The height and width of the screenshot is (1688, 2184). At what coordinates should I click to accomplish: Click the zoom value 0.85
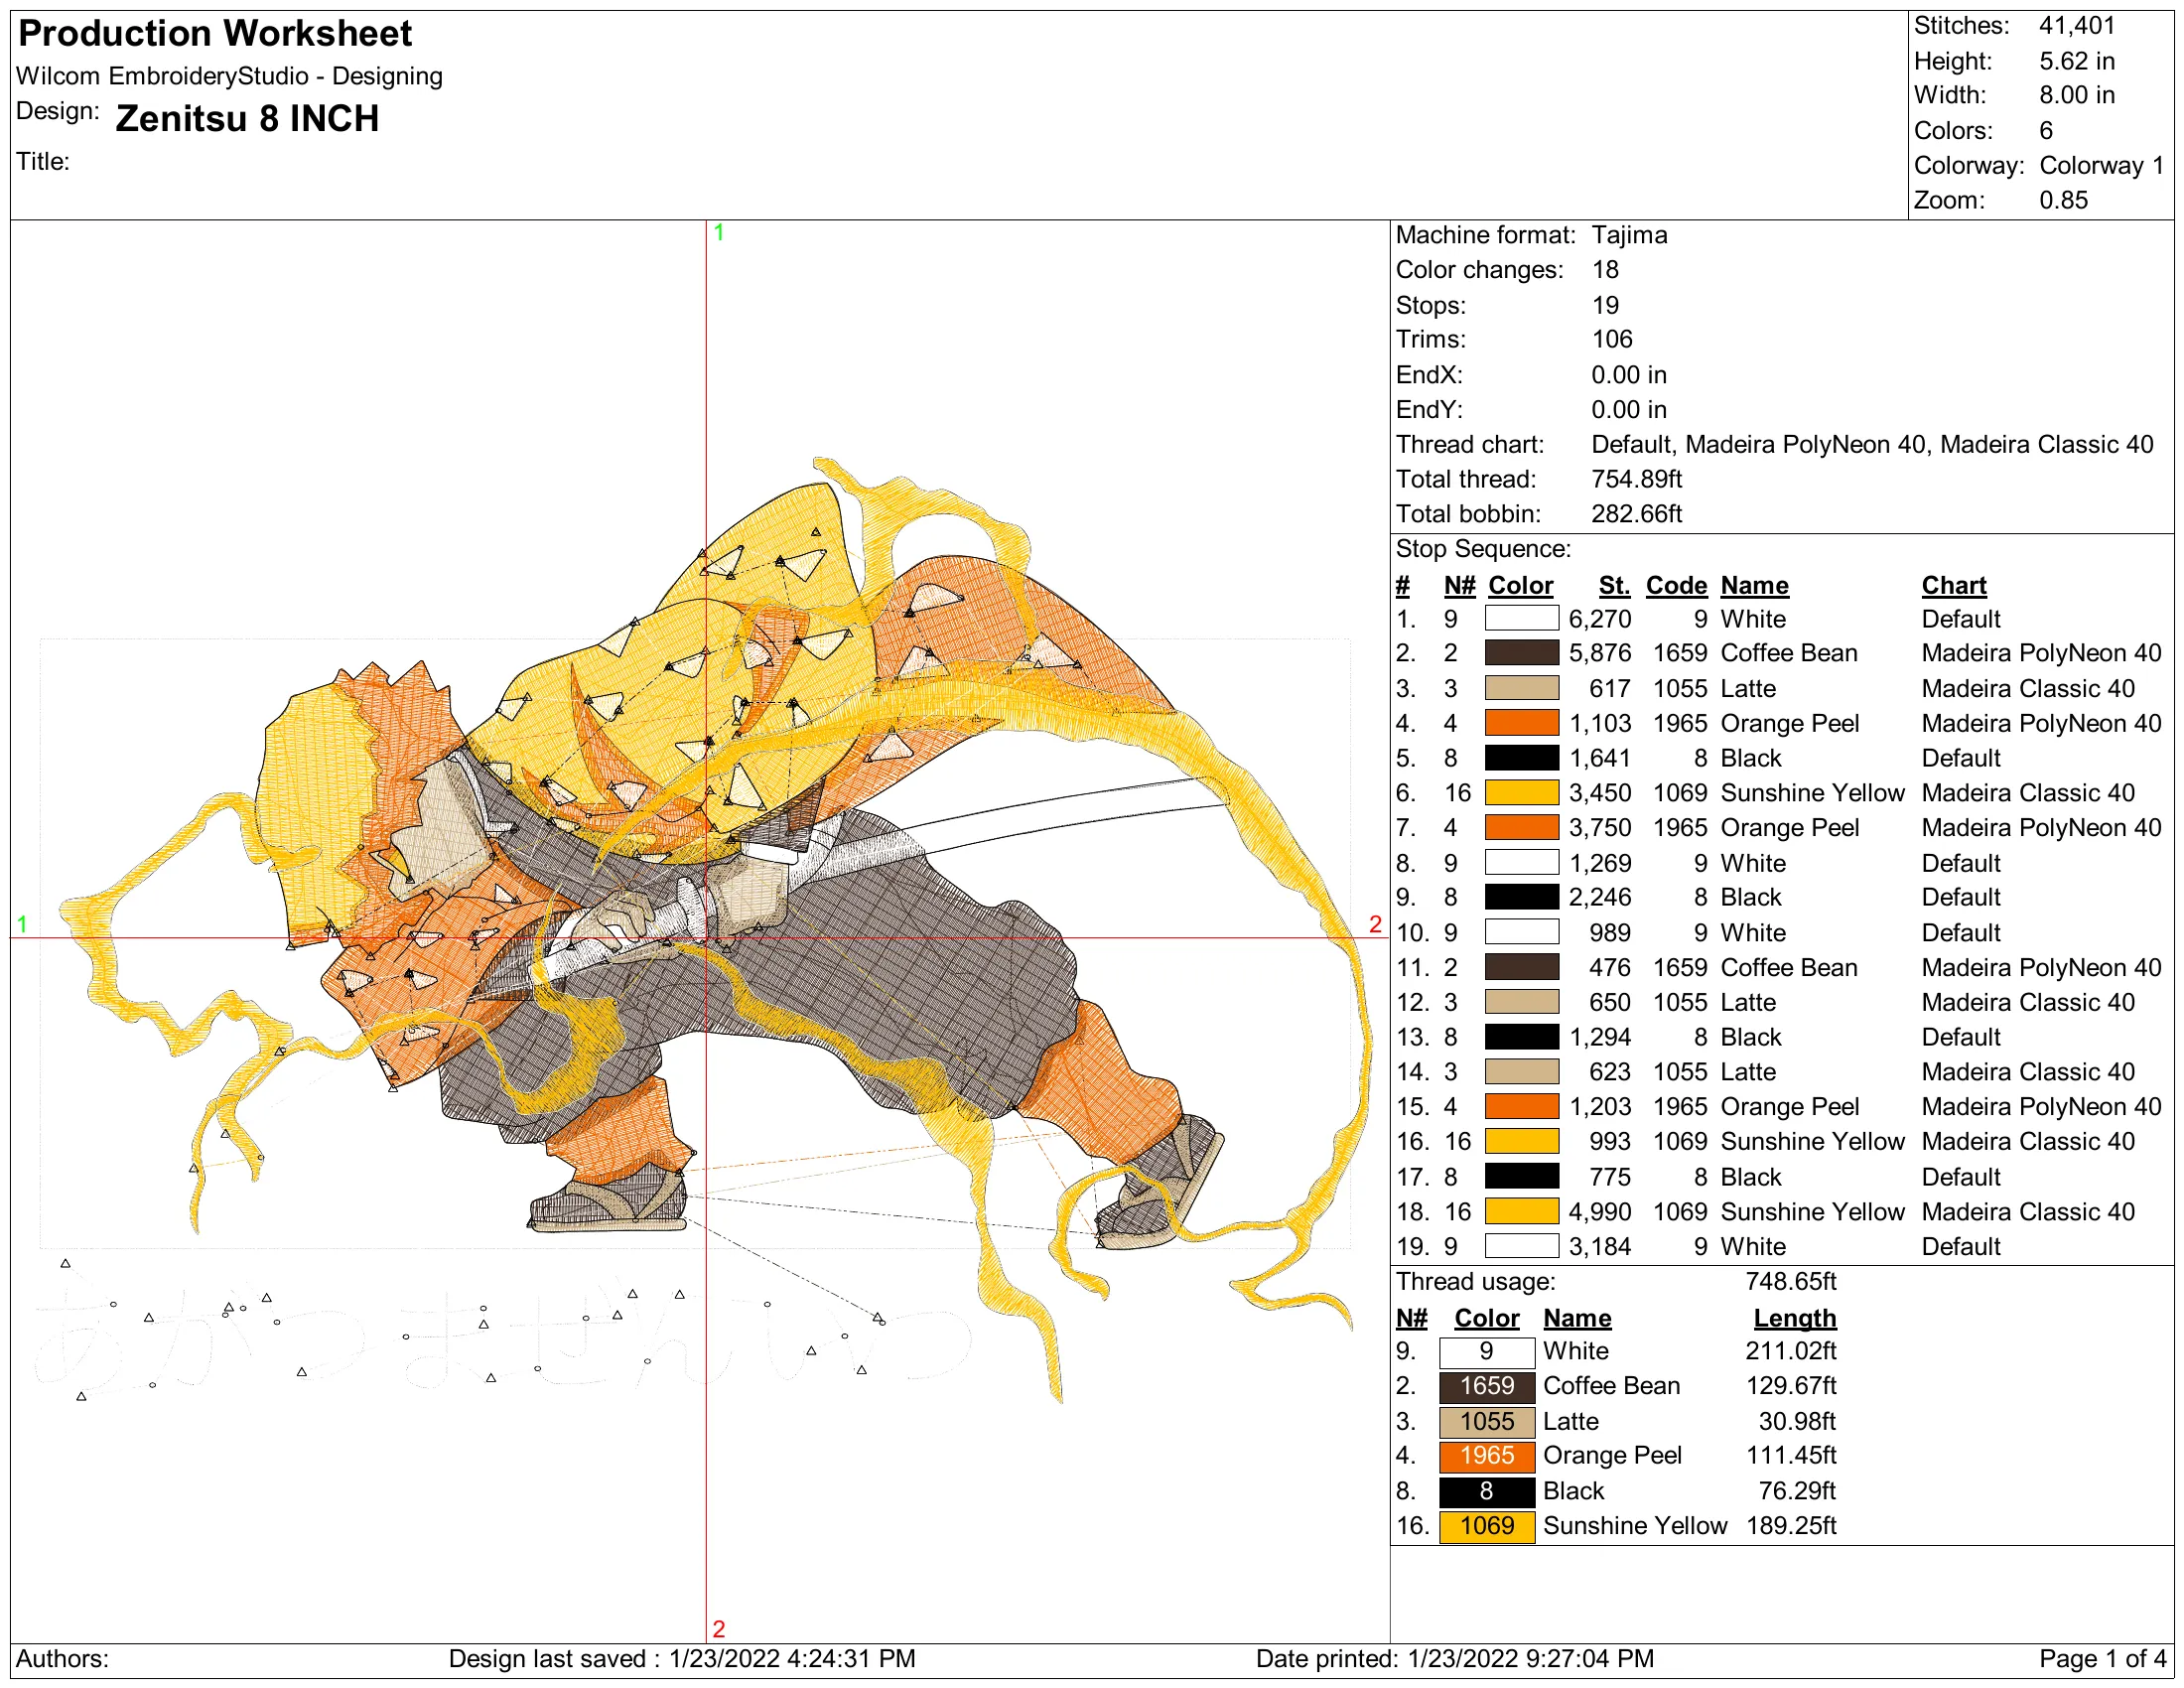[2063, 200]
